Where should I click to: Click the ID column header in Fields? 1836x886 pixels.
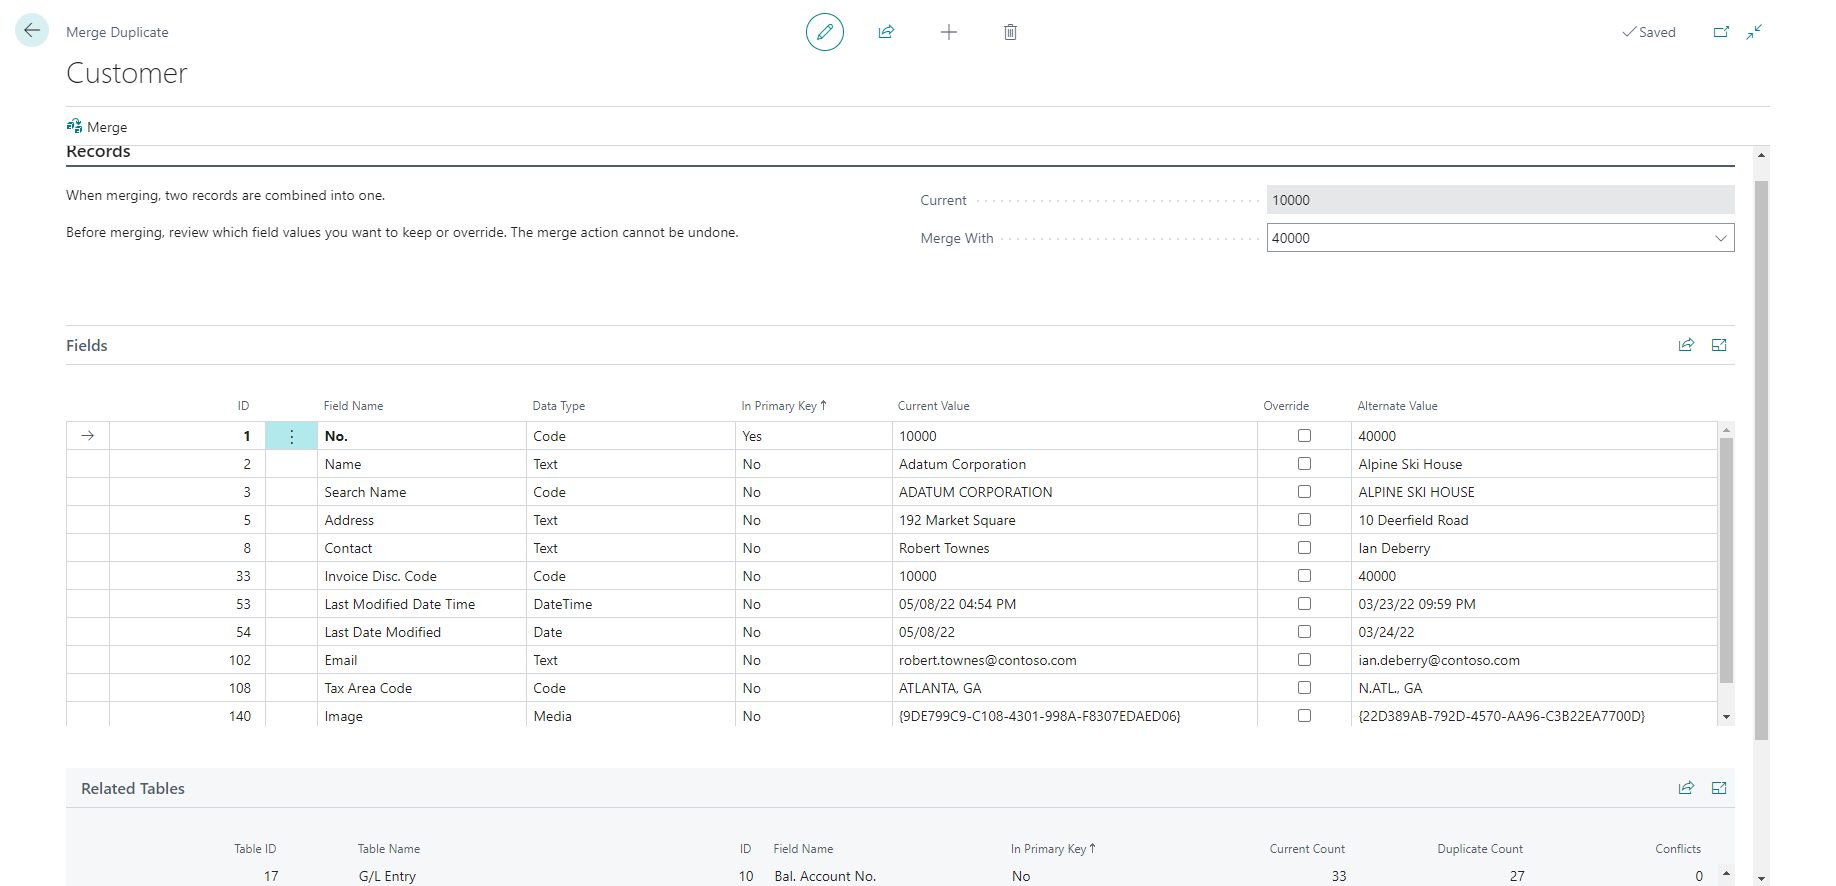tap(243, 406)
